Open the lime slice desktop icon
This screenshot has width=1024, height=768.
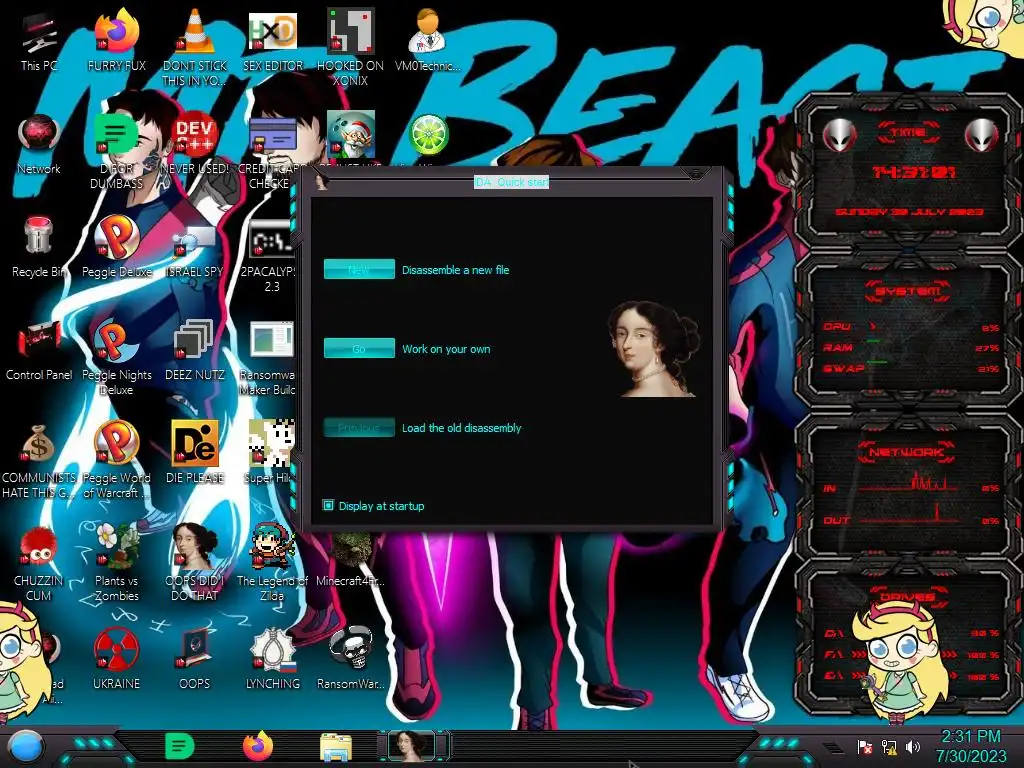[x=428, y=135]
